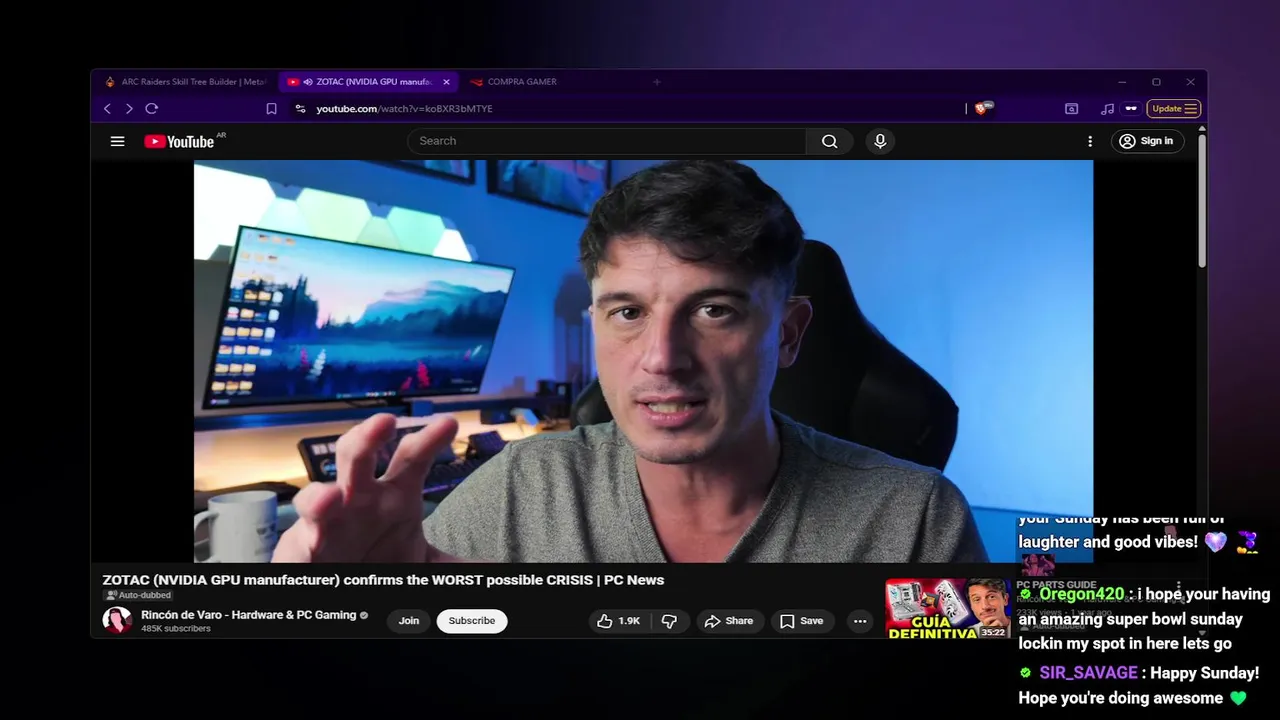Sign in to YouTube
The width and height of the screenshot is (1280, 720).
pyautogui.click(x=1146, y=141)
